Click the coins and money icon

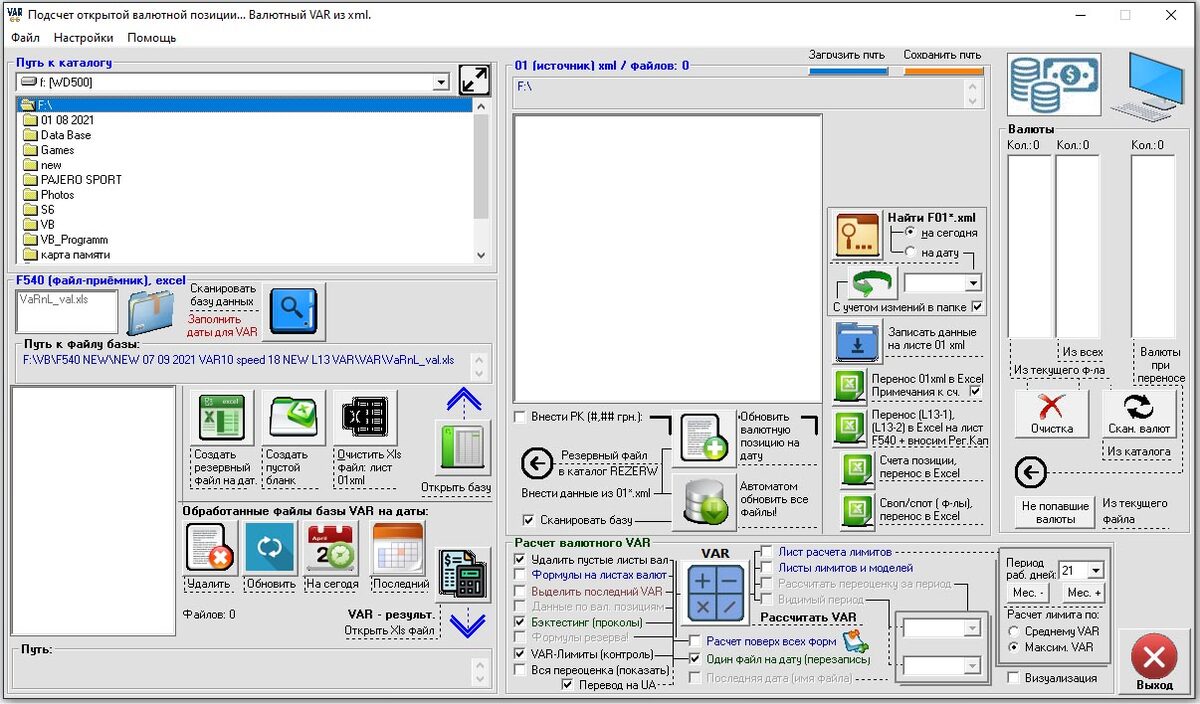pos(1054,84)
